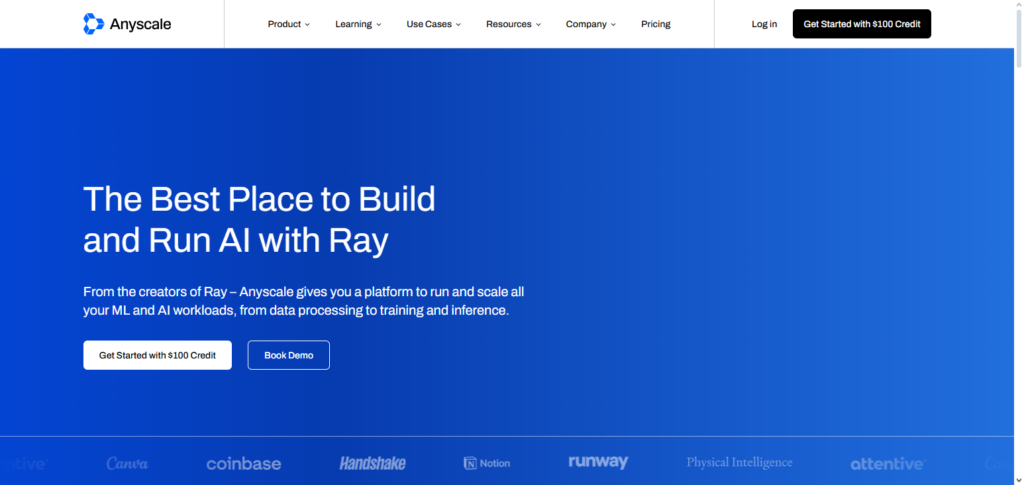Click the Book Demo button
This screenshot has width=1024, height=485.
click(x=289, y=355)
